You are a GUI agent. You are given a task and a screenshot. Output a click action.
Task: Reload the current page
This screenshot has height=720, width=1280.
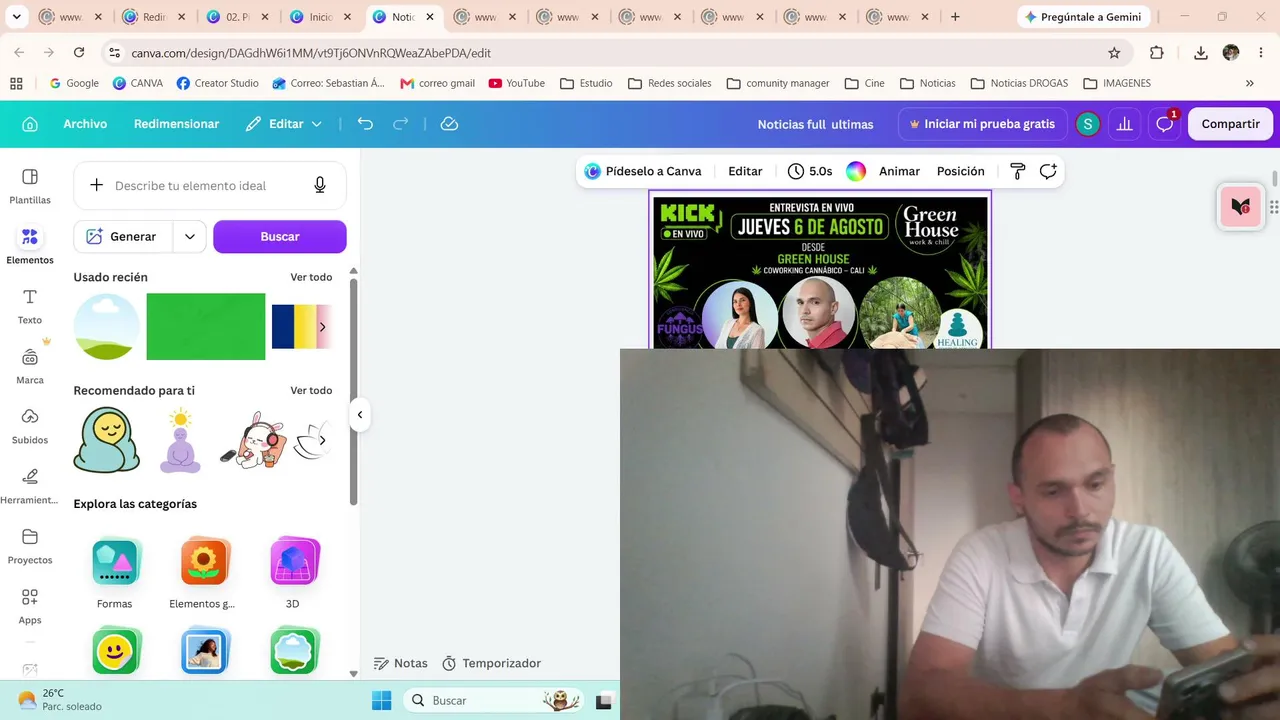[79, 53]
